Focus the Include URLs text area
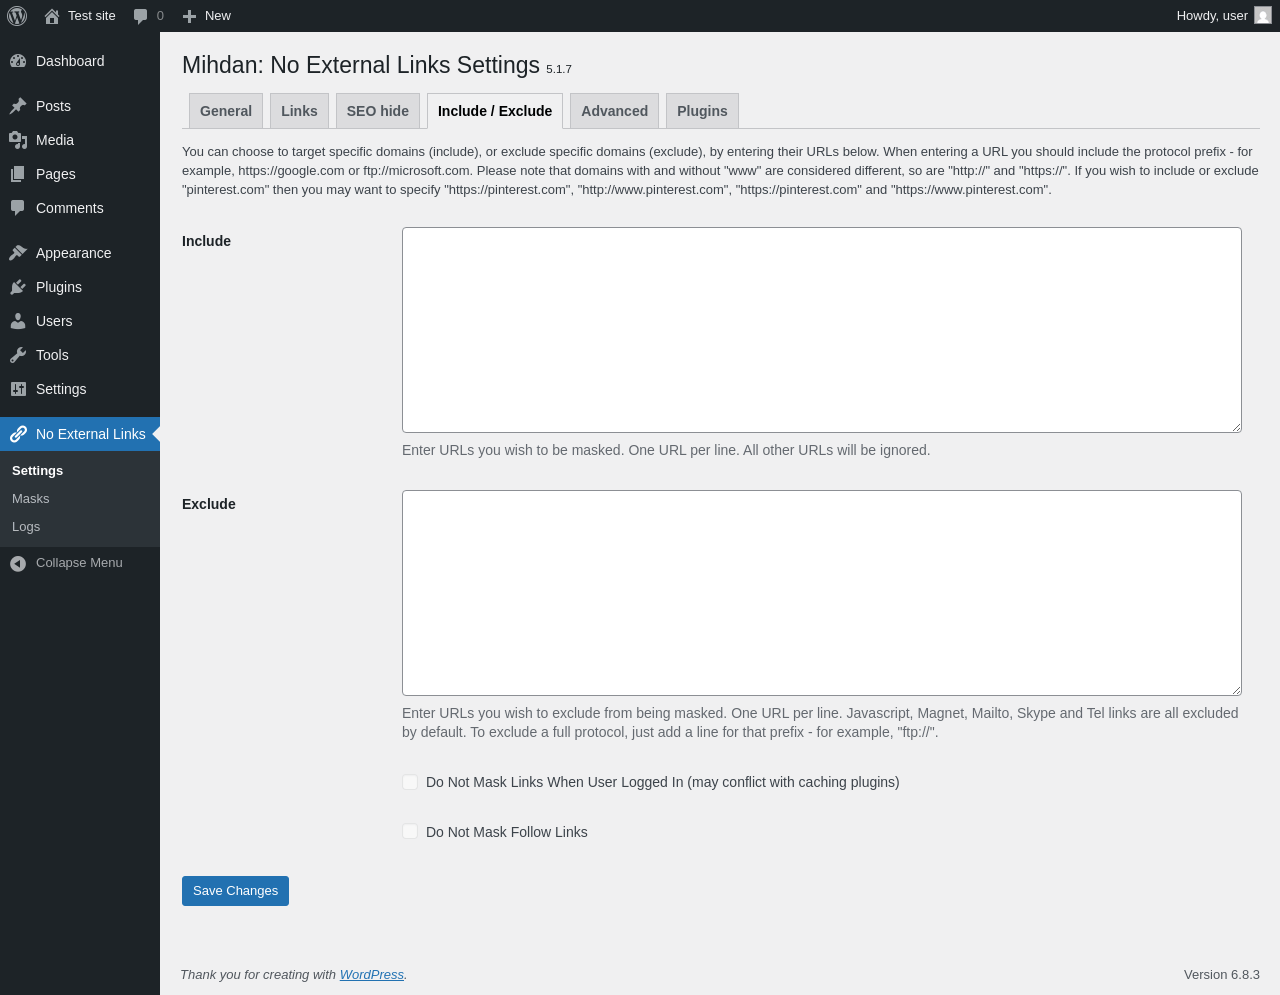This screenshot has width=1280, height=995. tap(822, 330)
